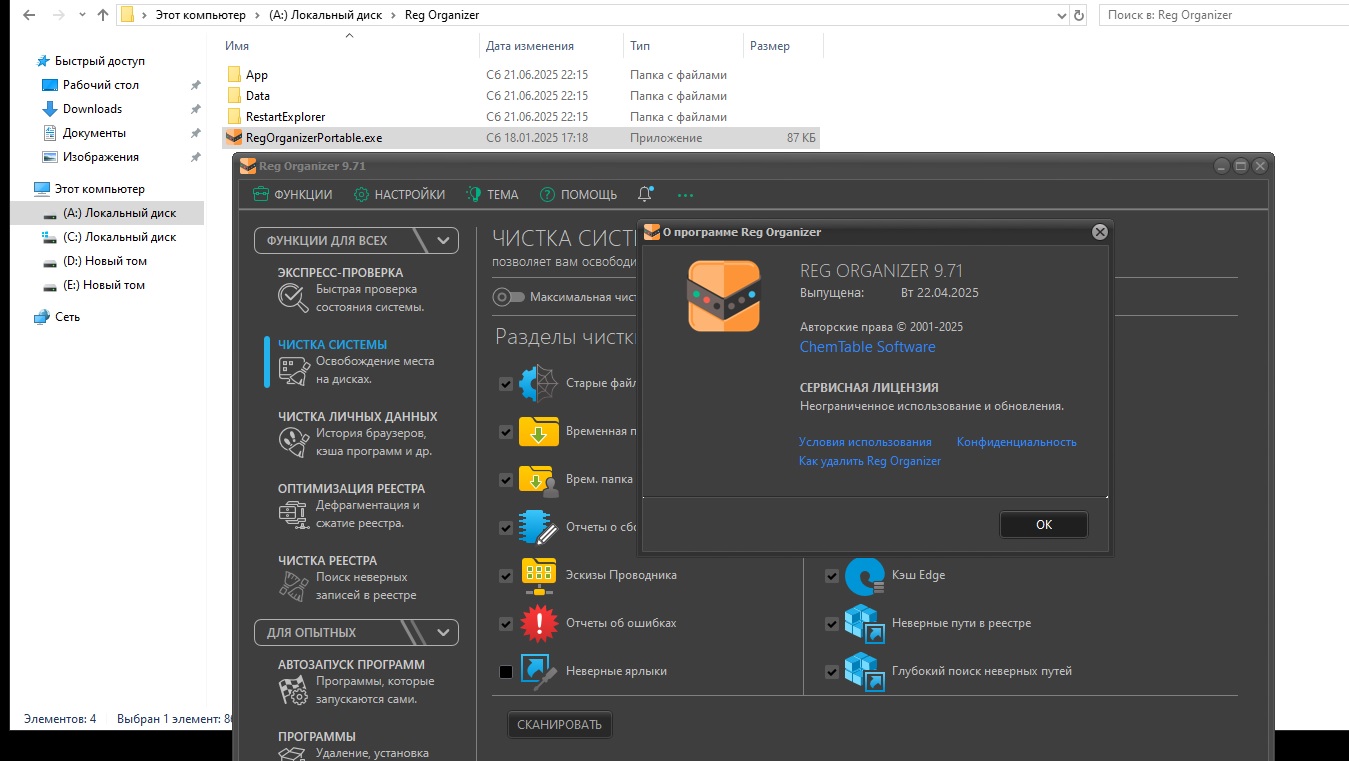This screenshot has height=761, width=1349.
Task: Uncheck the Глубокий поиск неверных путей checkbox
Action: (832, 672)
